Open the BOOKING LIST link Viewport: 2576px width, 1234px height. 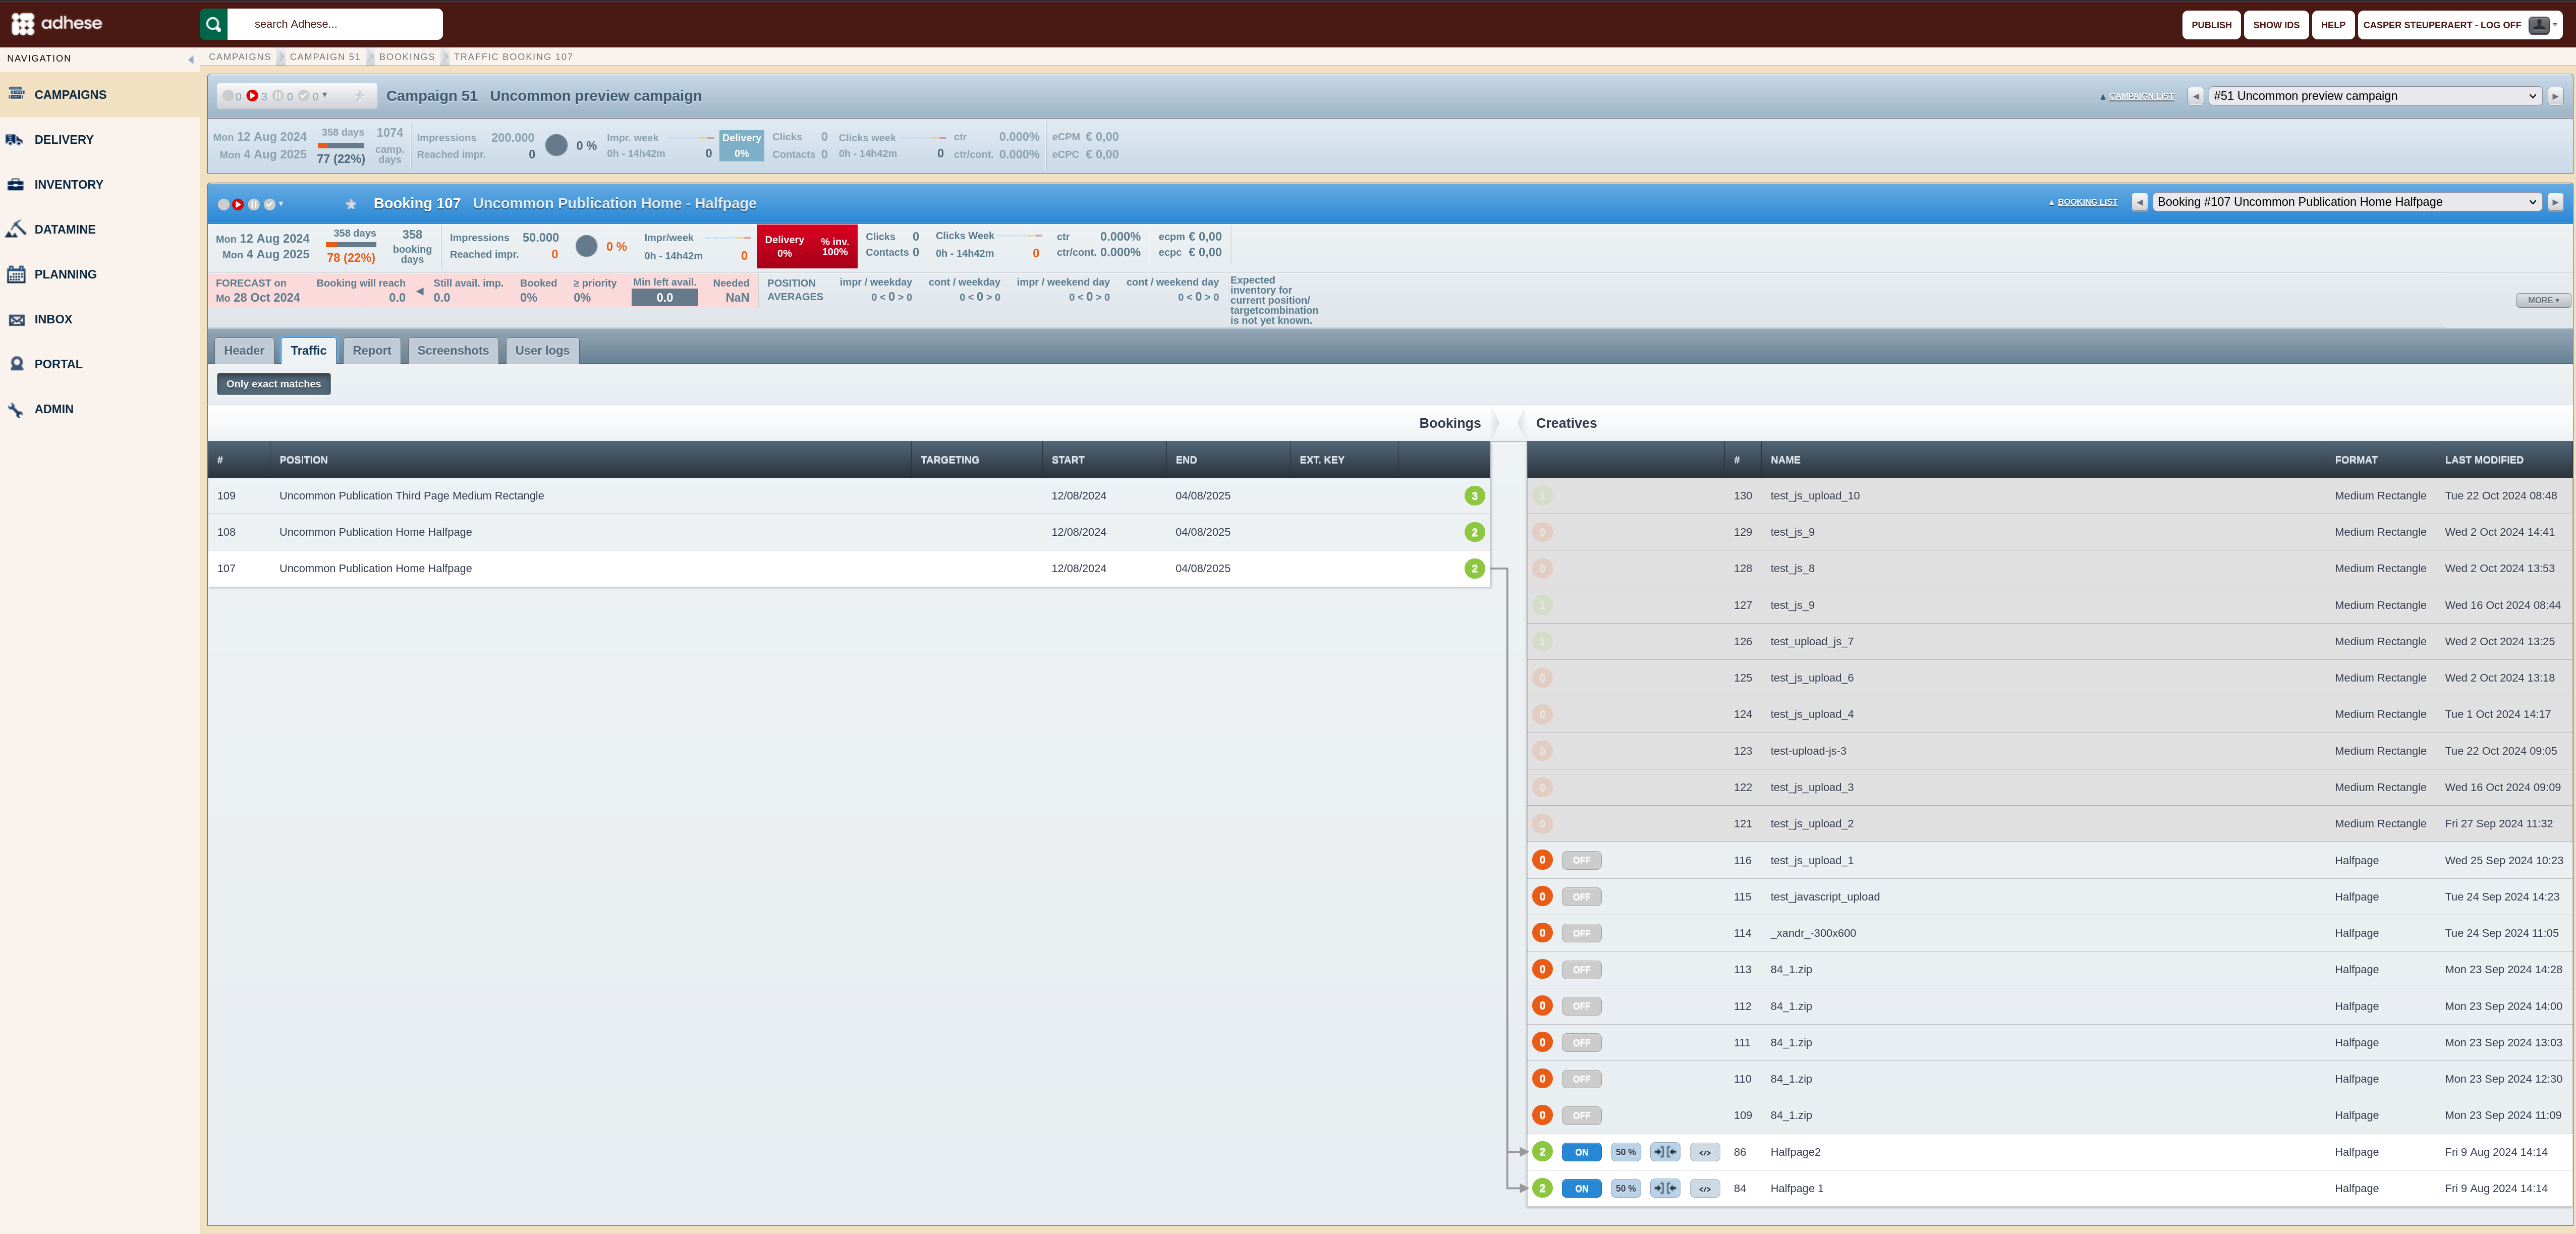point(2087,202)
